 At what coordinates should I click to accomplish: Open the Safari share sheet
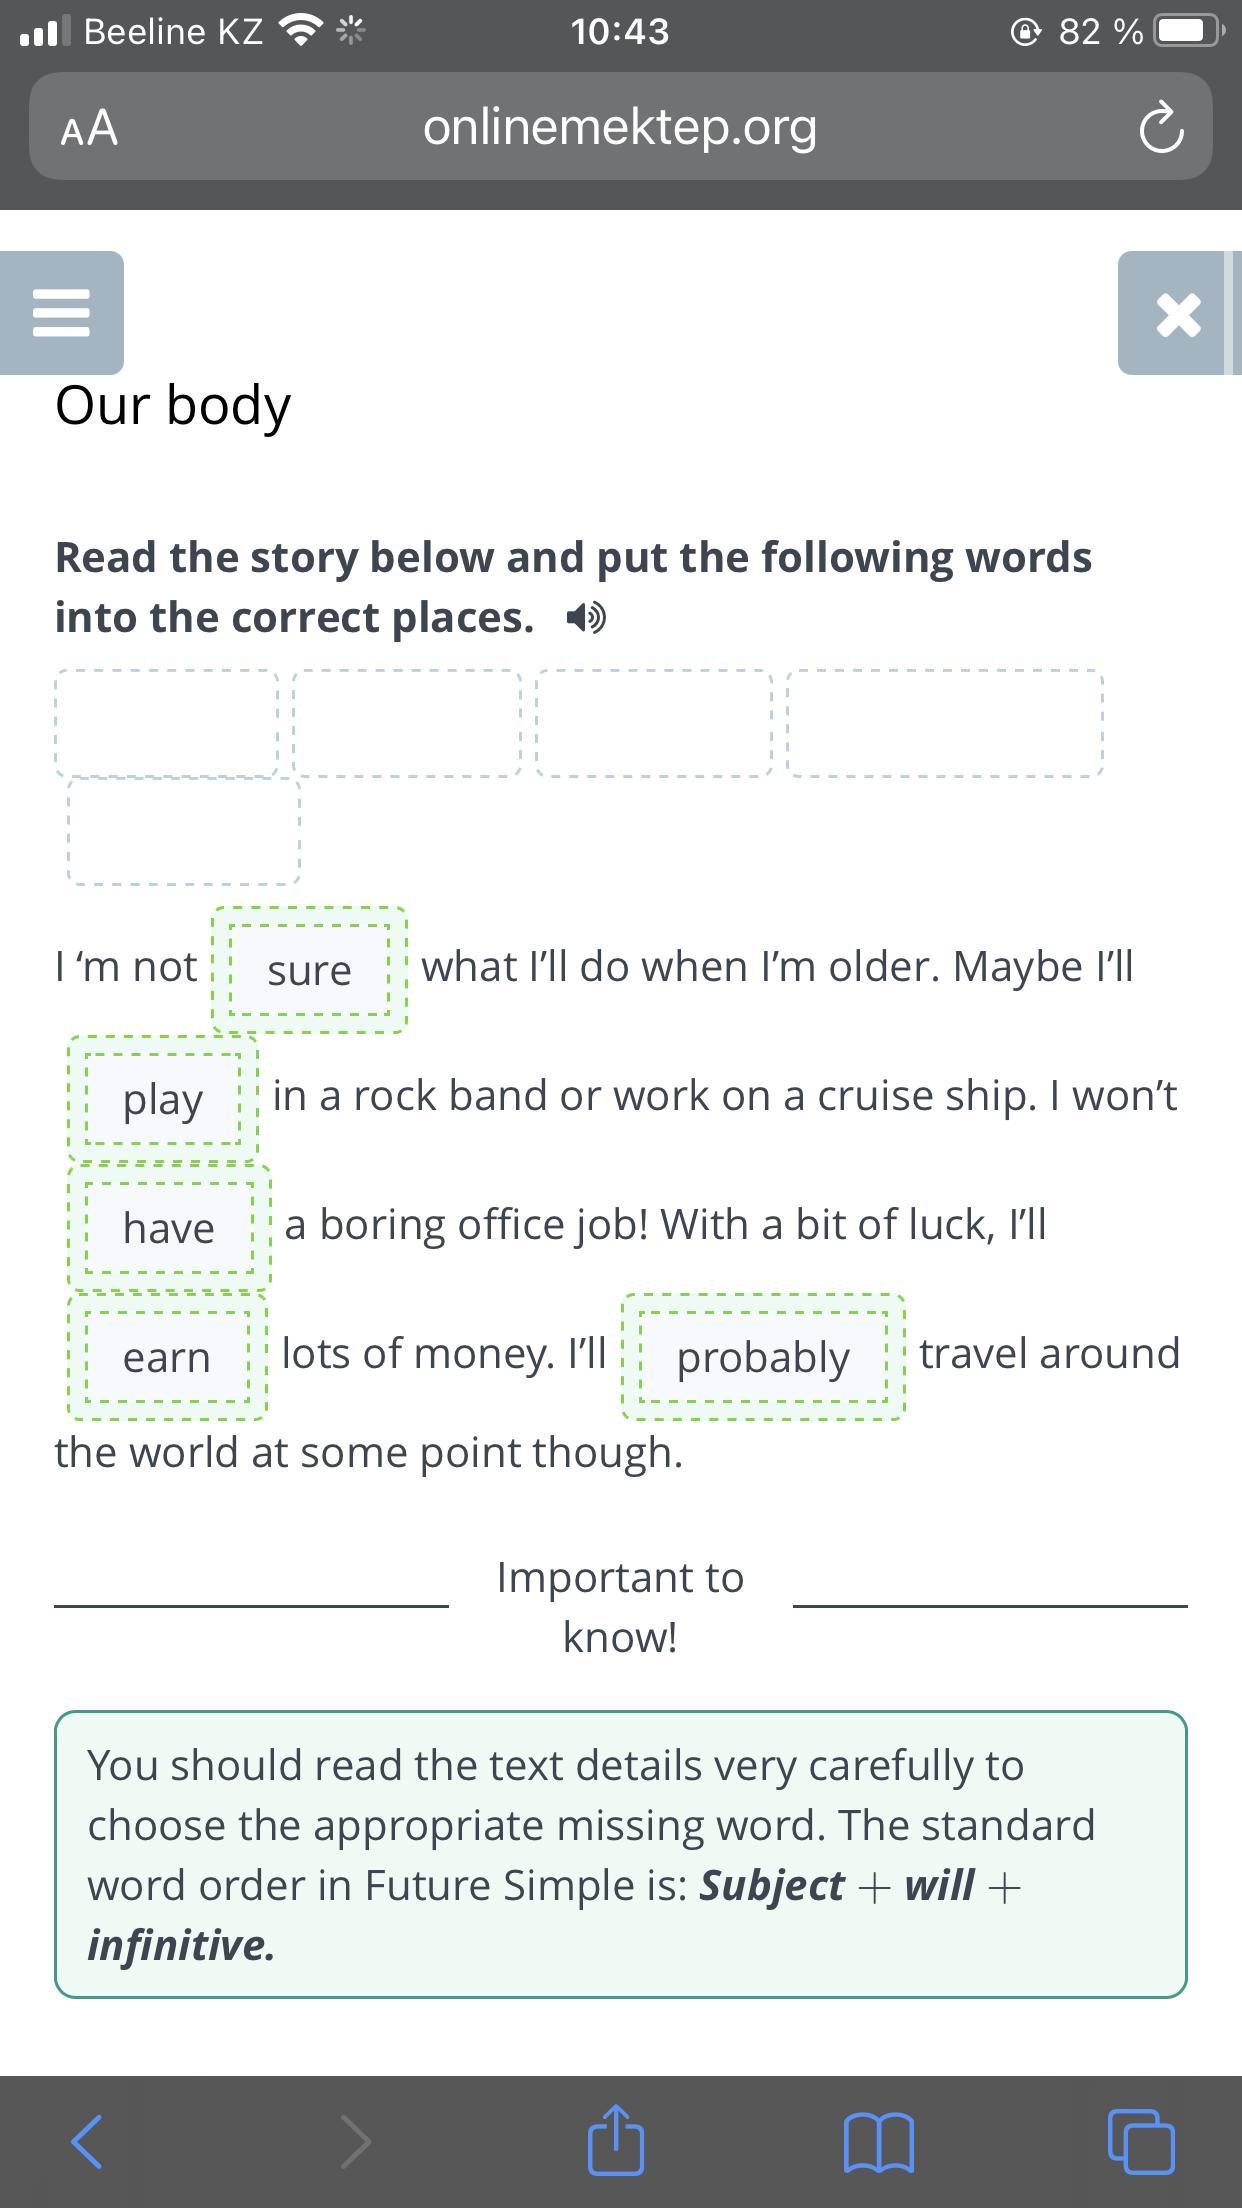(x=615, y=2141)
